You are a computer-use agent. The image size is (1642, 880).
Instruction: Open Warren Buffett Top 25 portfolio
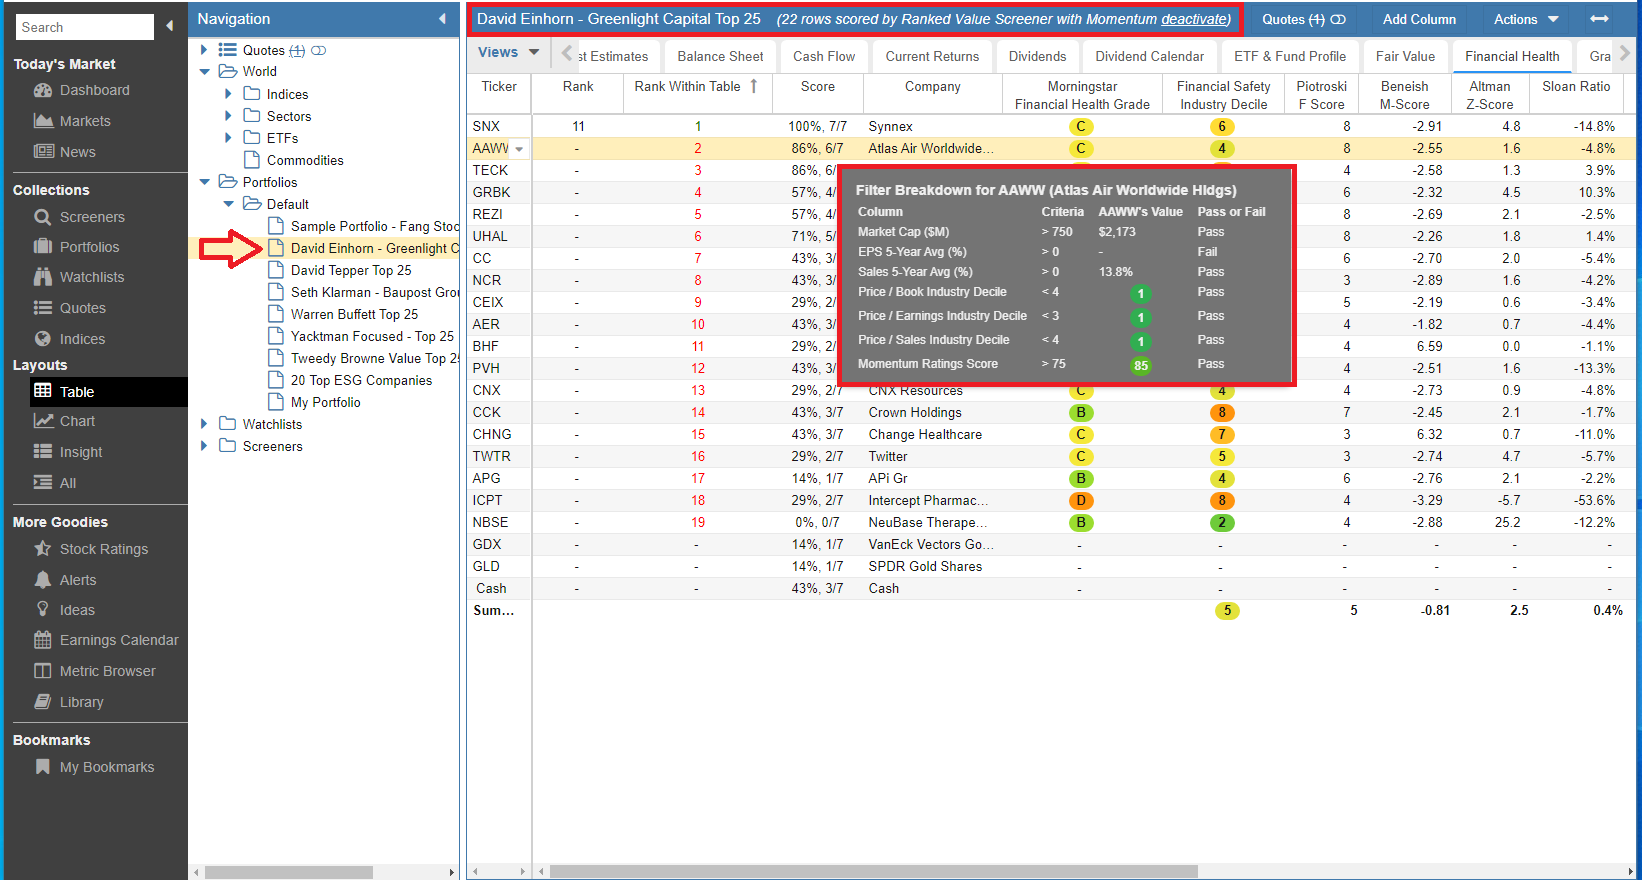pyautogui.click(x=354, y=314)
